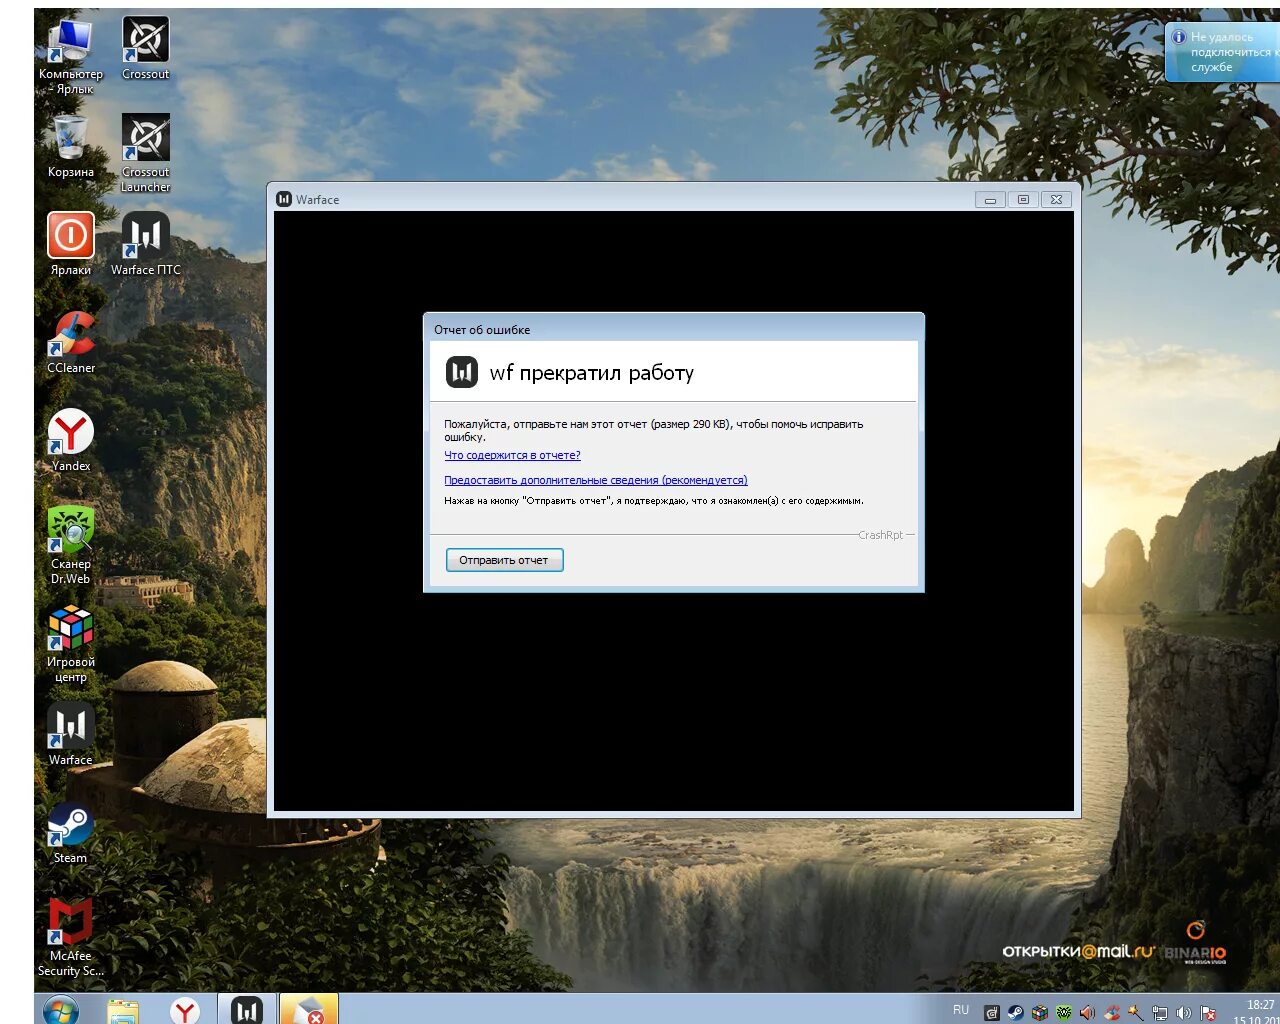Open the red Ярлаки desktop icon
This screenshot has height=1024, width=1280.
(70, 244)
